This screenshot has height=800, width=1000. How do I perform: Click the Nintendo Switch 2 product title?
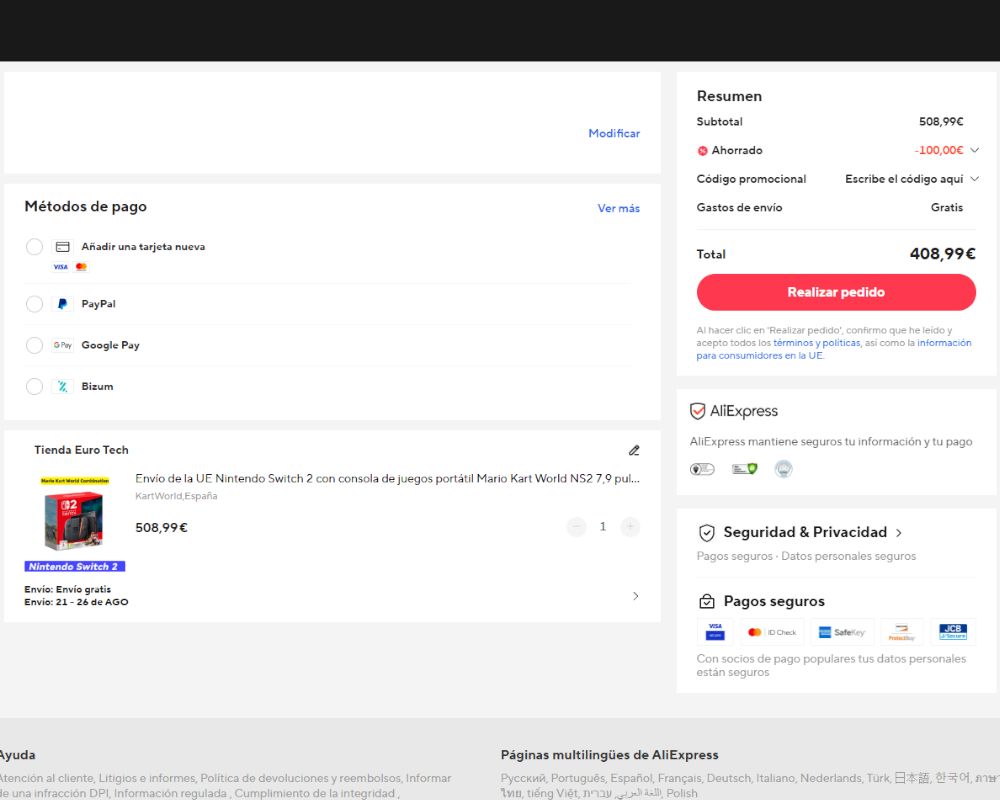[387, 478]
